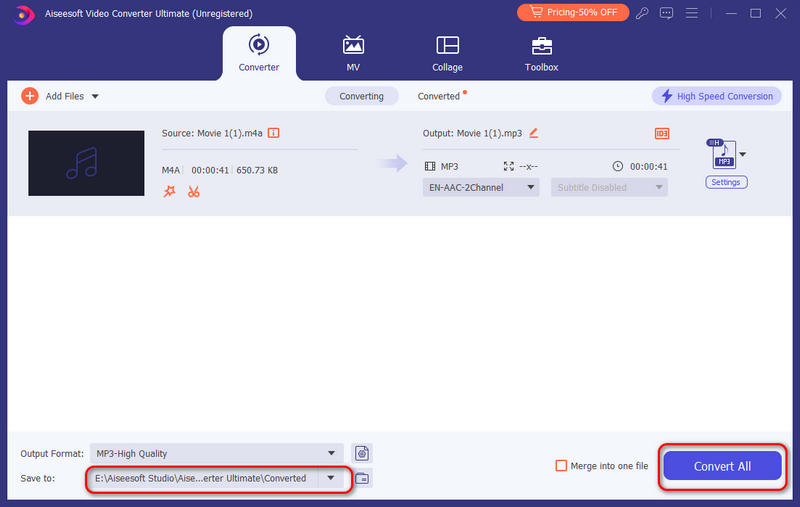The height and width of the screenshot is (507, 800).
Task: Minimize the Aiseesoft window
Action: tap(731, 13)
